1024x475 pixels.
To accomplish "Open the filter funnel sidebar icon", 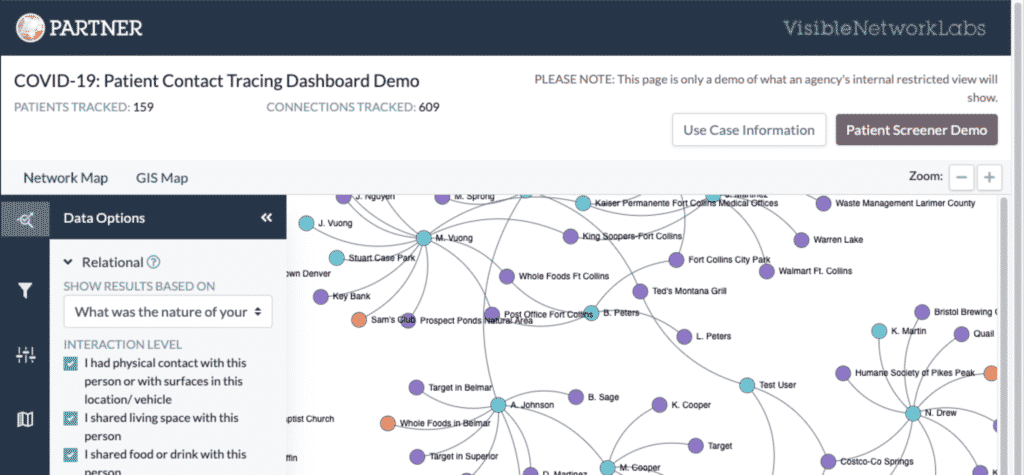I will [25, 291].
